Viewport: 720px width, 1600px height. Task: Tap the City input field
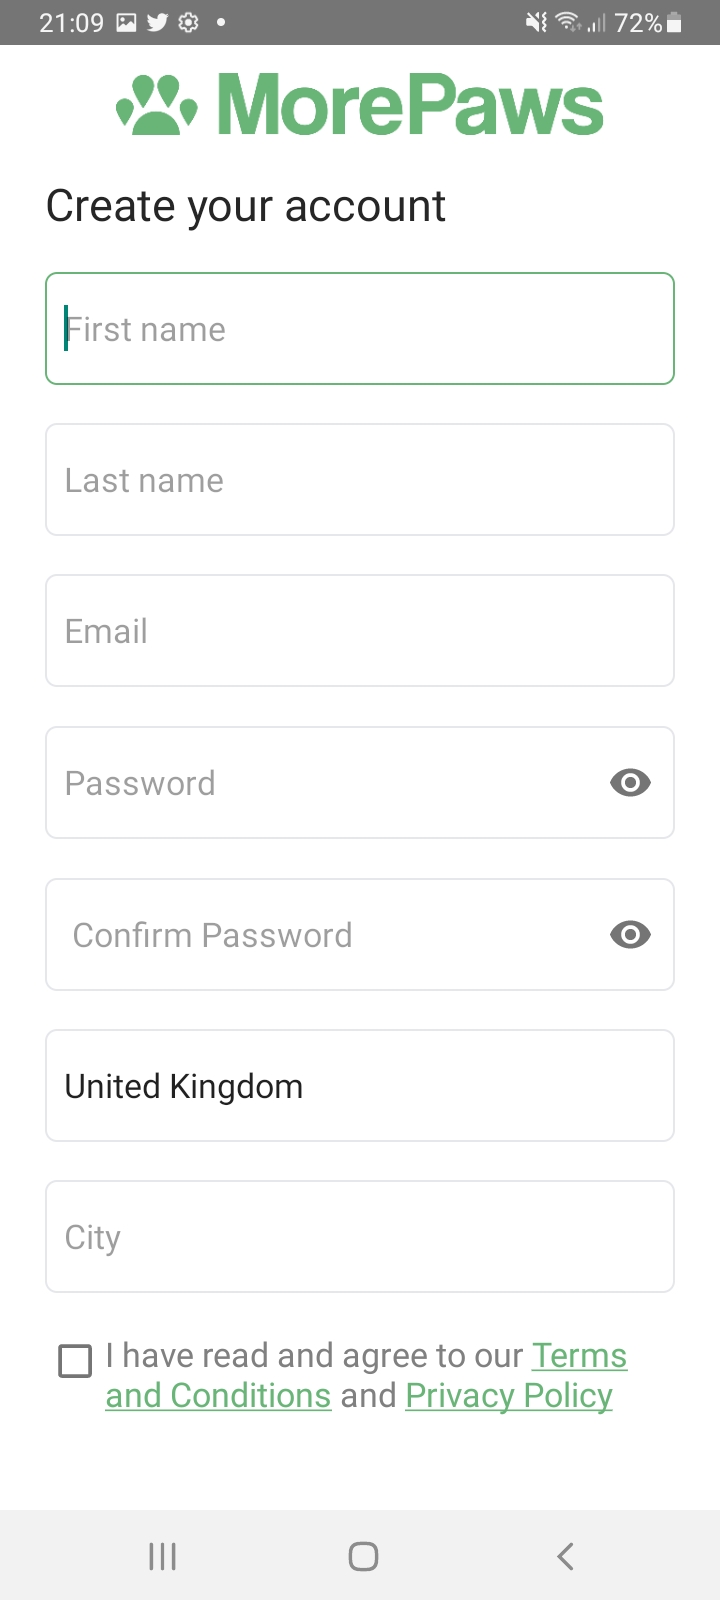pos(360,1237)
